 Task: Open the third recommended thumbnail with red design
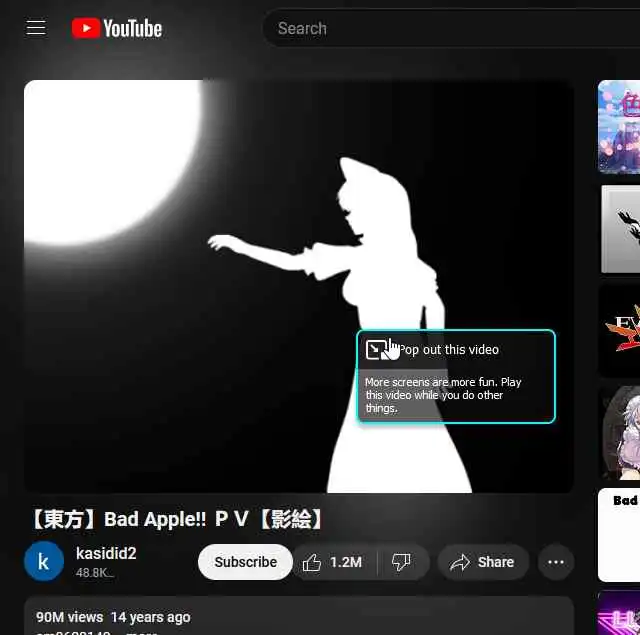point(620,330)
